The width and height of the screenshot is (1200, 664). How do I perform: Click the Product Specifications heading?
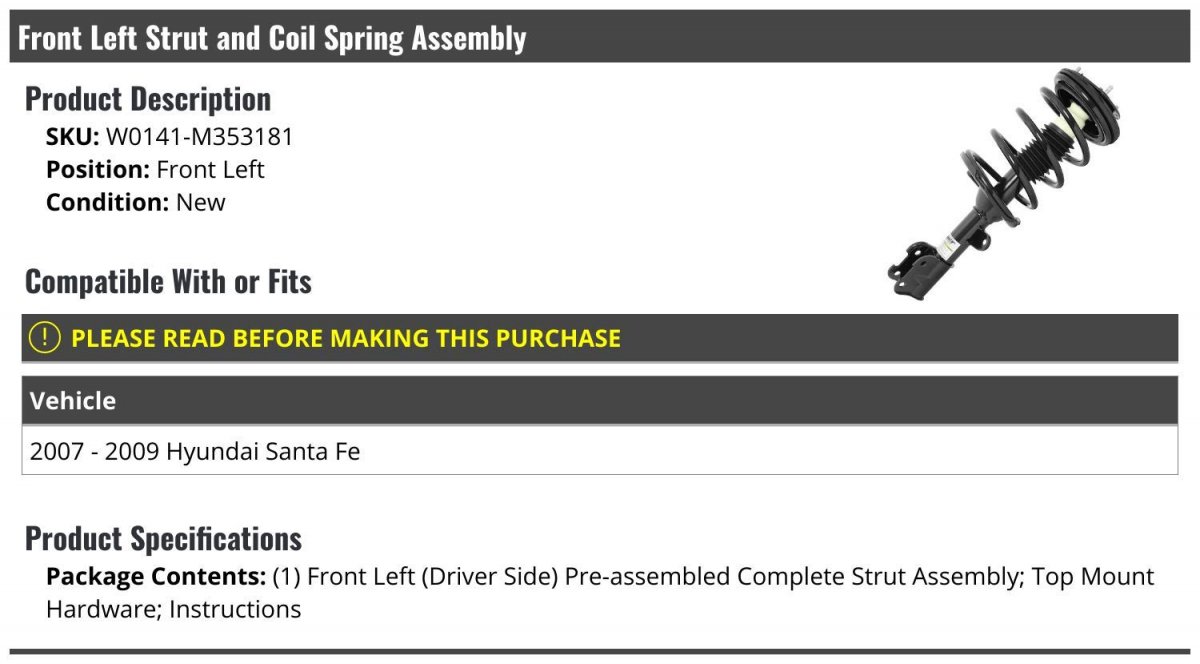pos(163,539)
